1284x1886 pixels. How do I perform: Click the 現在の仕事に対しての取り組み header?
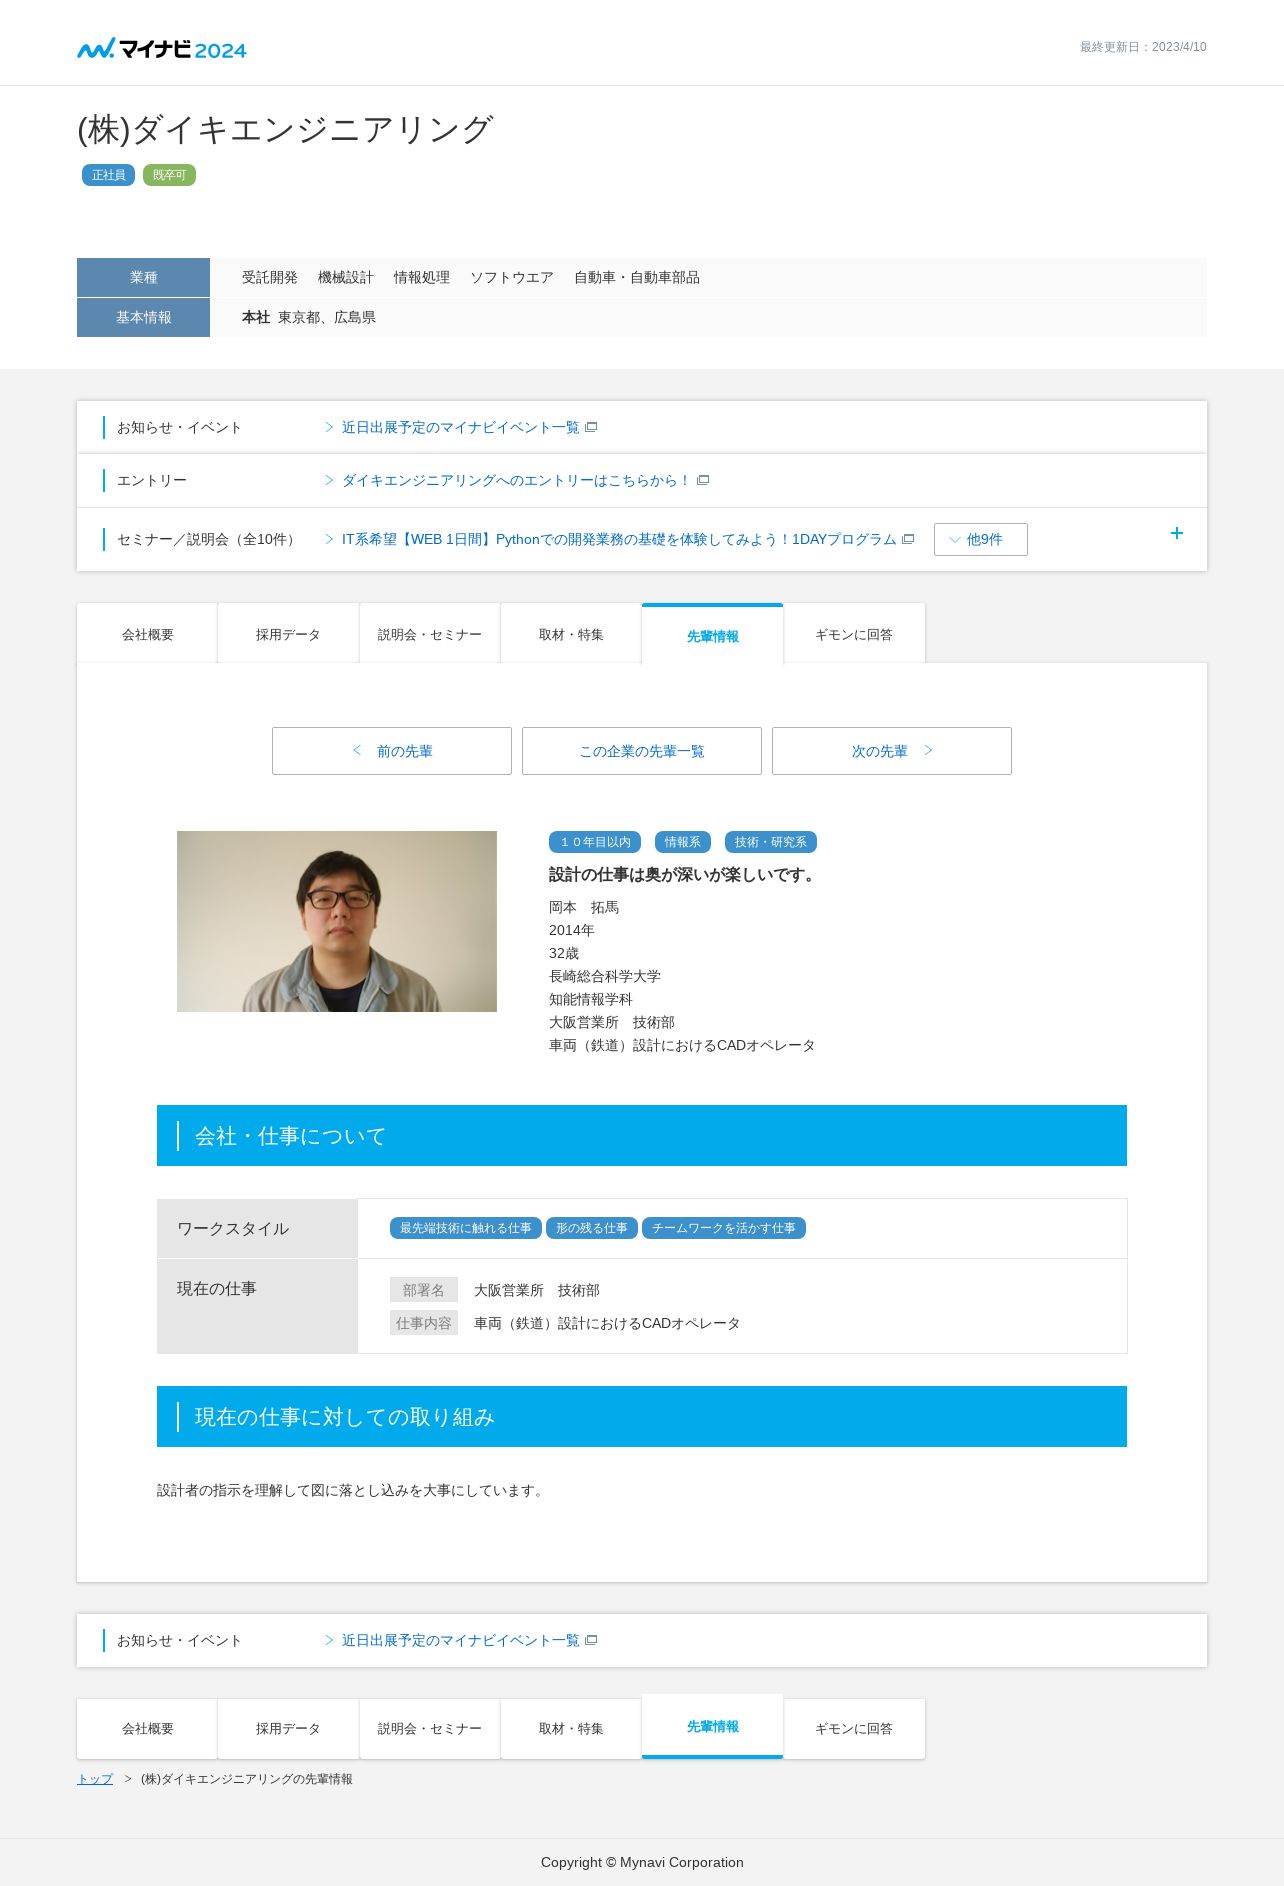(642, 1416)
